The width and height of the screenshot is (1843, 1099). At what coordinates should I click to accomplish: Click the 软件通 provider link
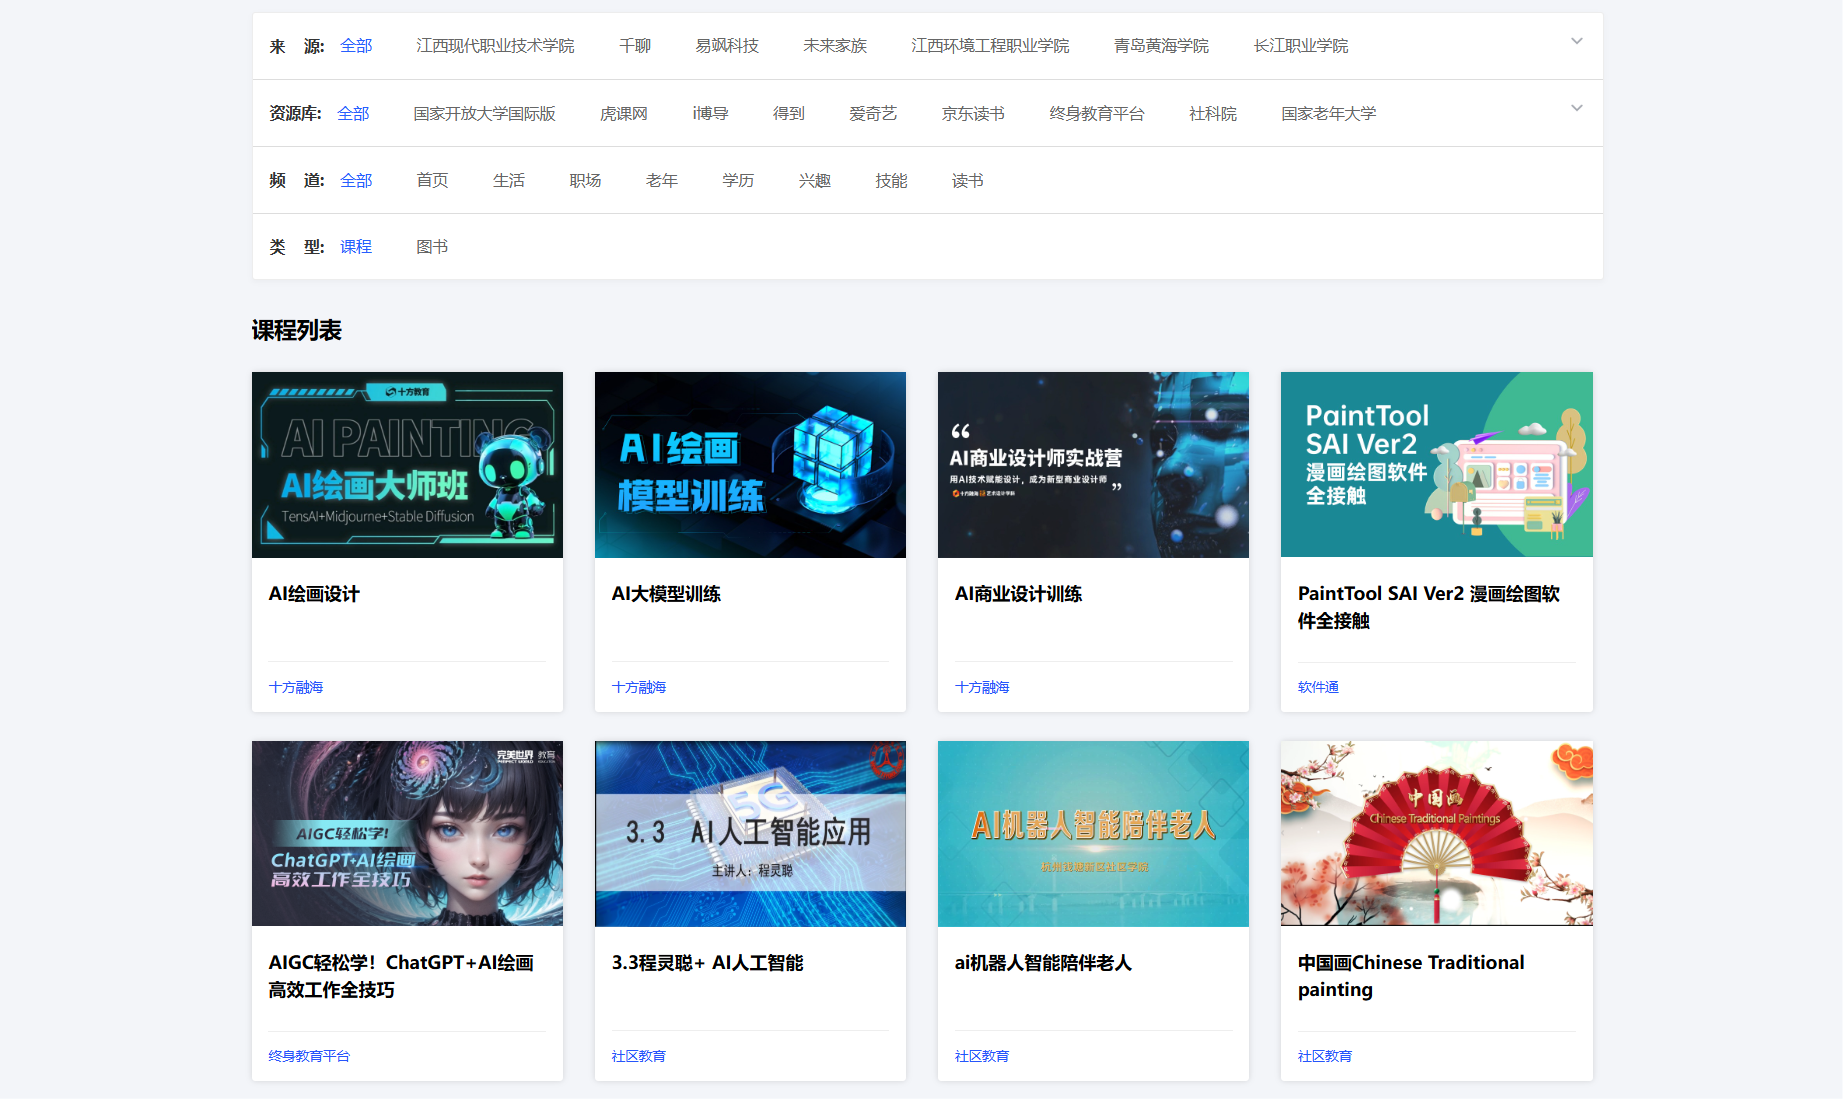point(1318,687)
